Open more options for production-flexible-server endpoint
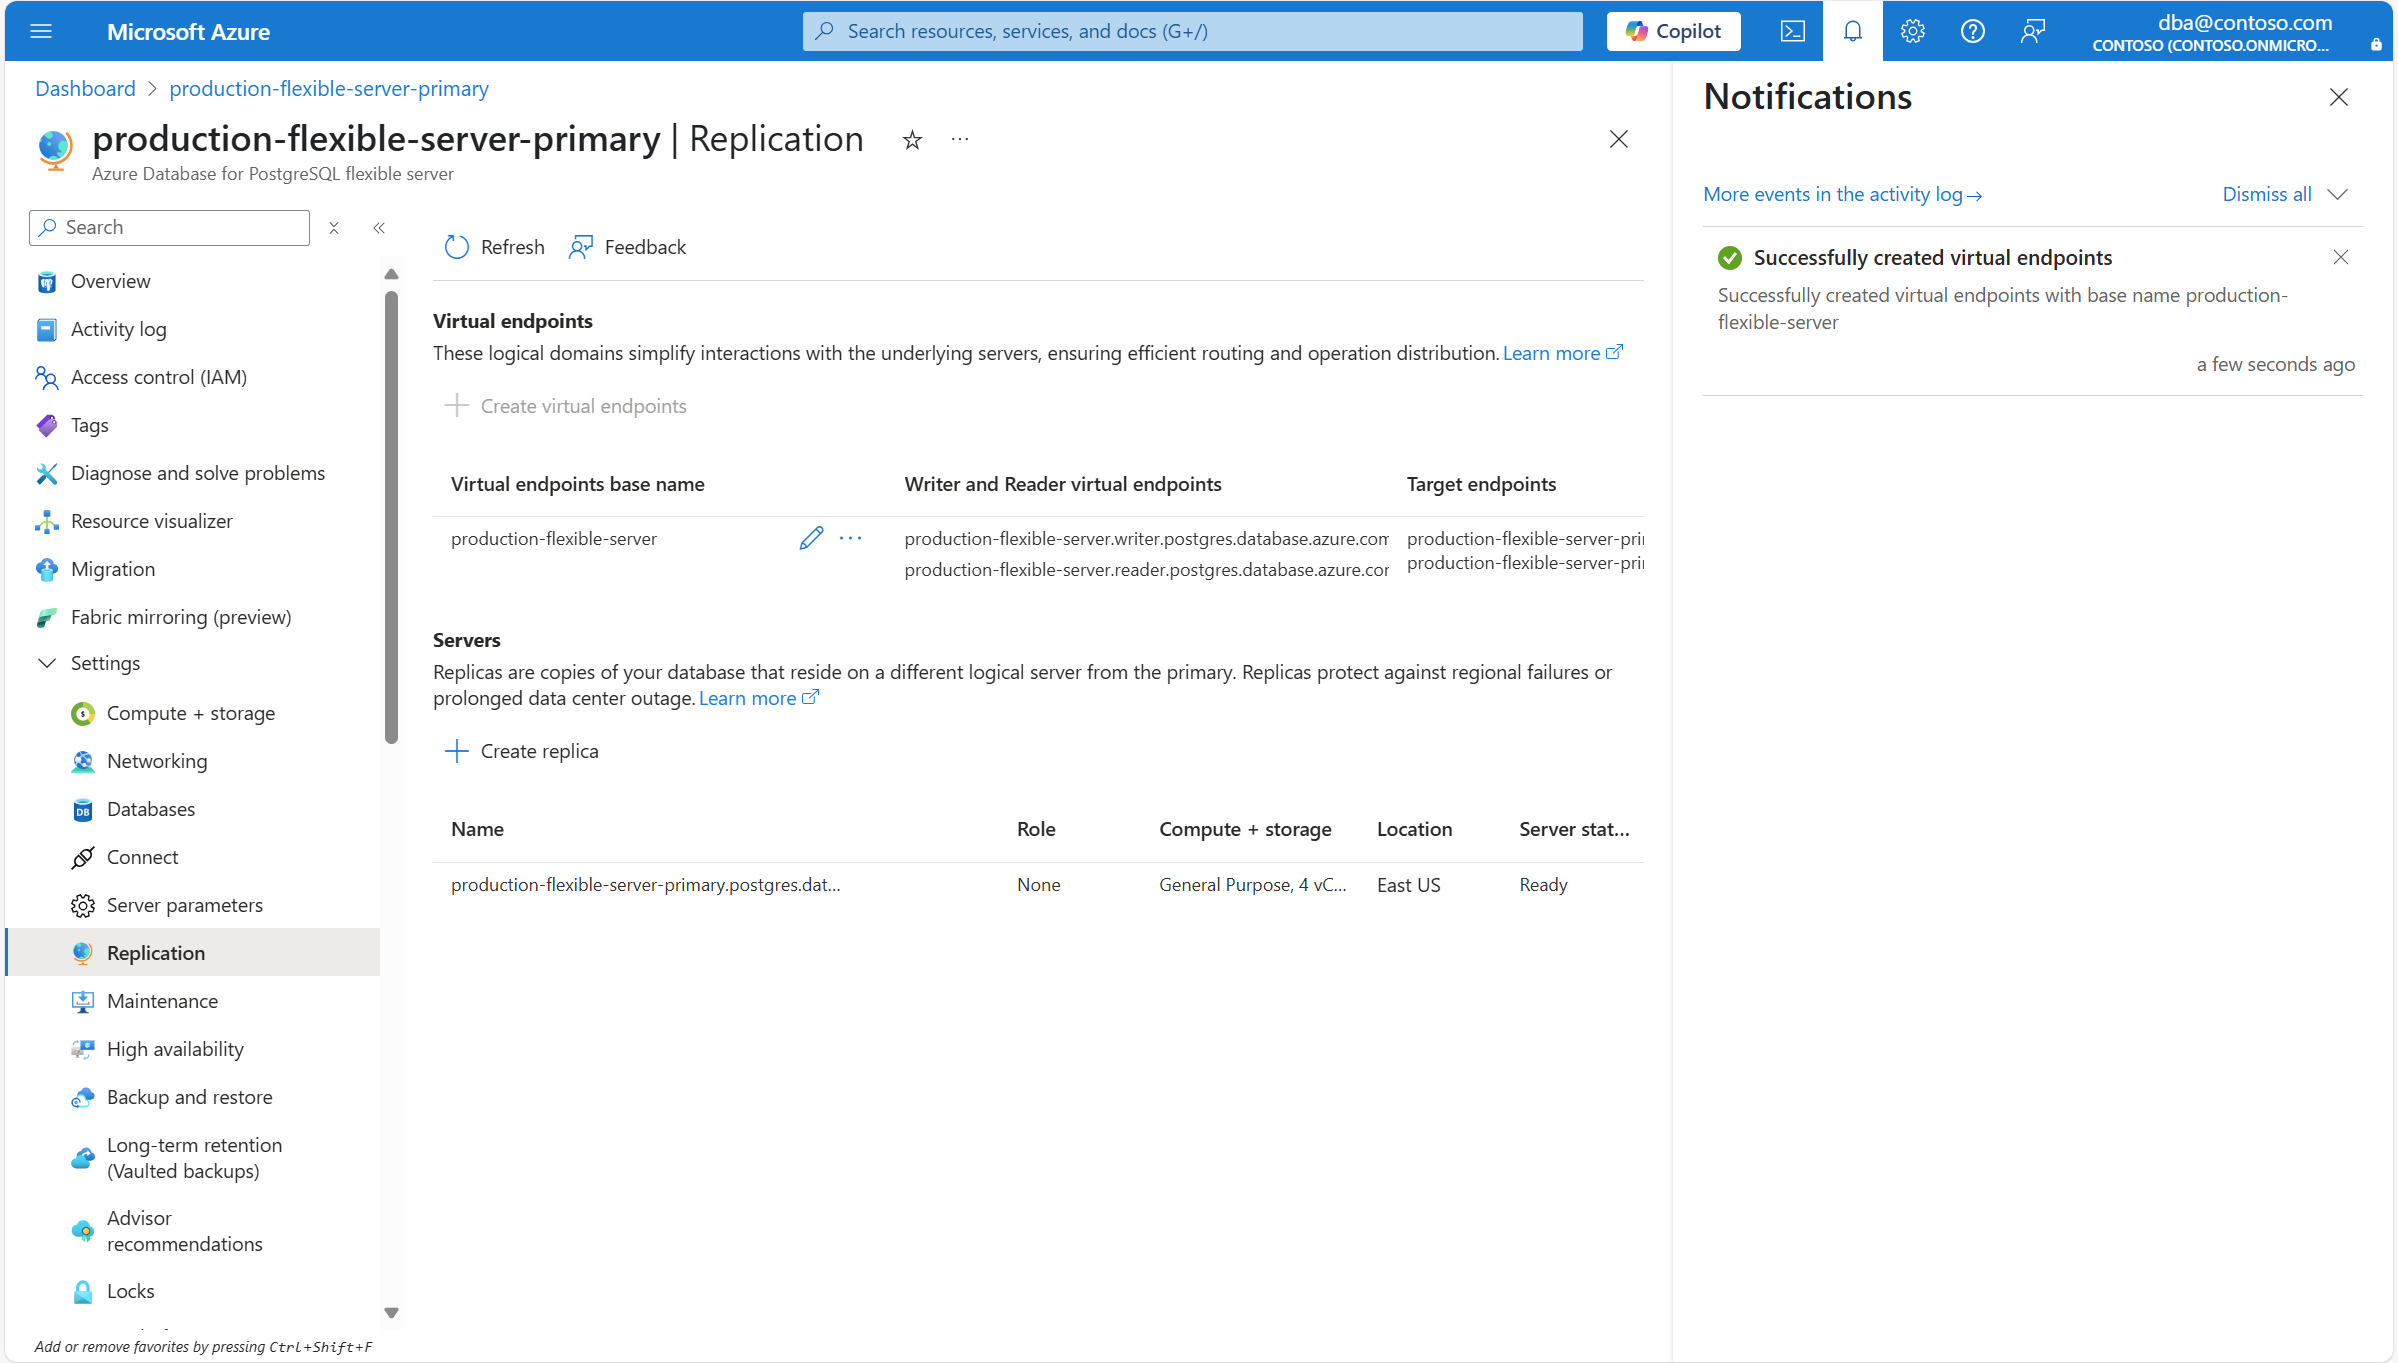Image resolution: width=2398 pixels, height=1363 pixels. coord(851,538)
